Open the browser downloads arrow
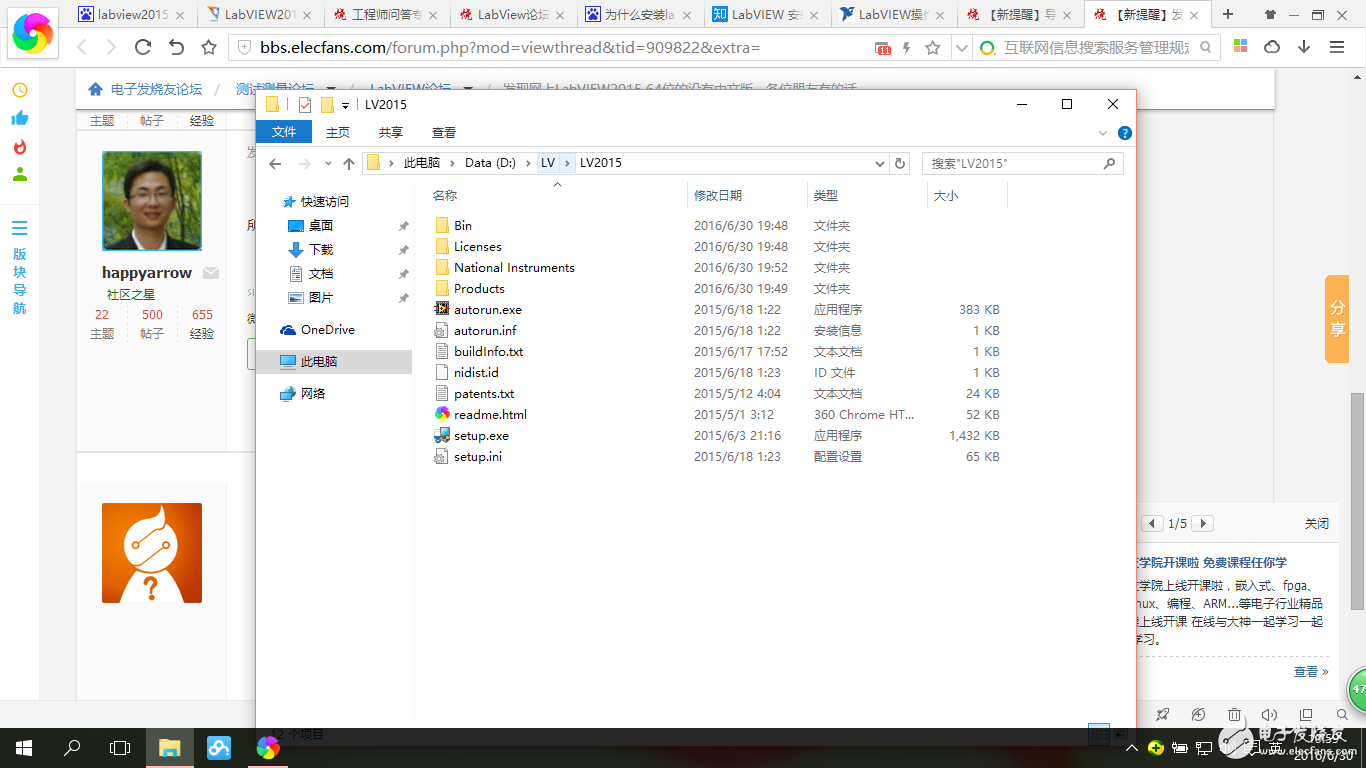This screenshot has height=768, width=1366. [x=1304, y=47]
